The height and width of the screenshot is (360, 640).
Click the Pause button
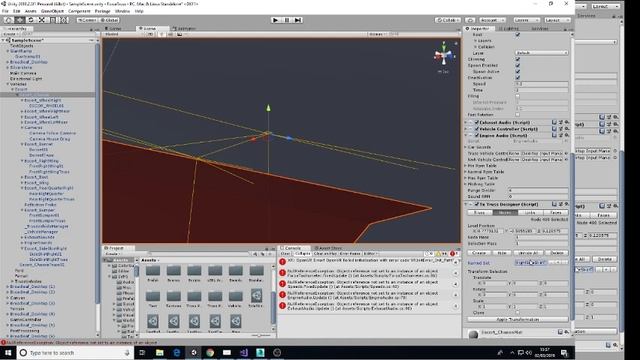coord(287,20)
